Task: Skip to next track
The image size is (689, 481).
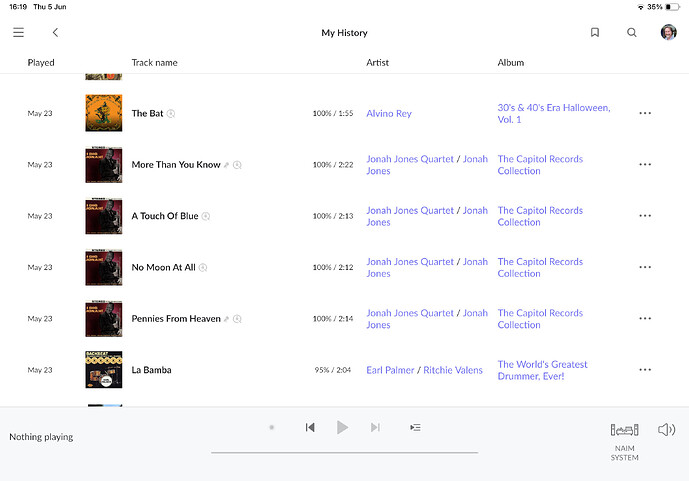Action: pos(375,428)
